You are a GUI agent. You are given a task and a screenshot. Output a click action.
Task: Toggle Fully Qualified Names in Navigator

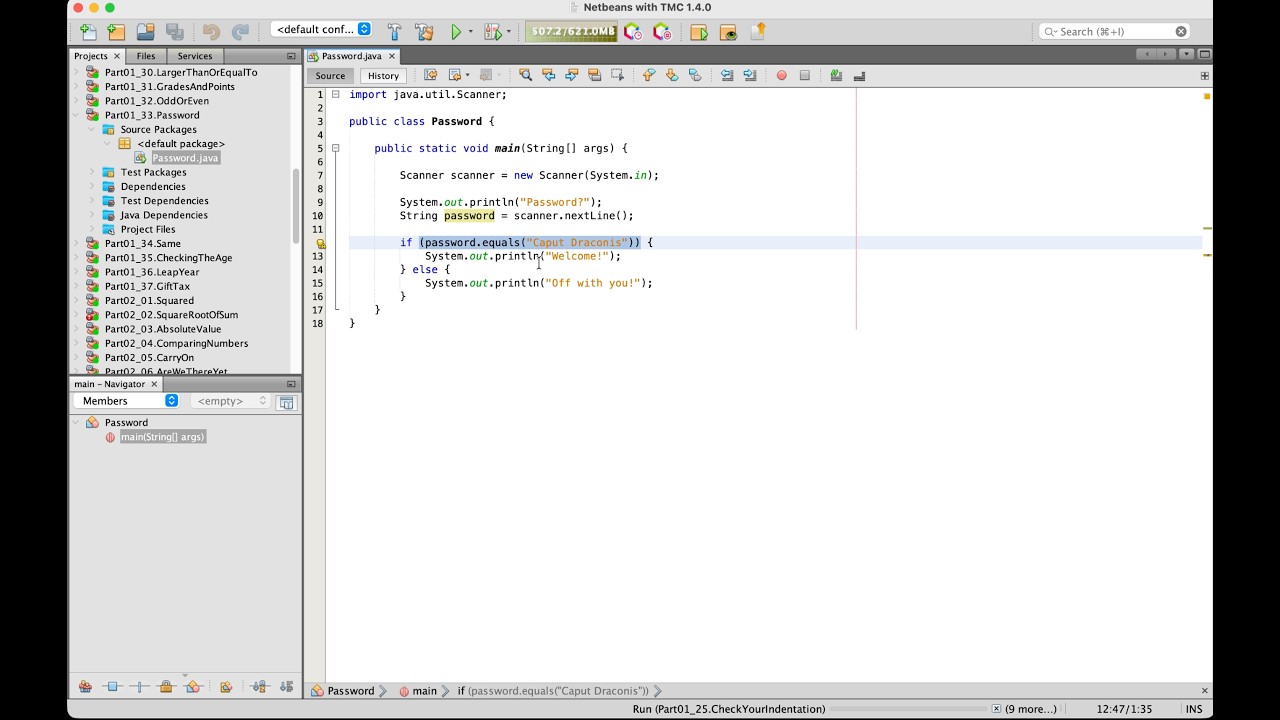click(226, 687)
